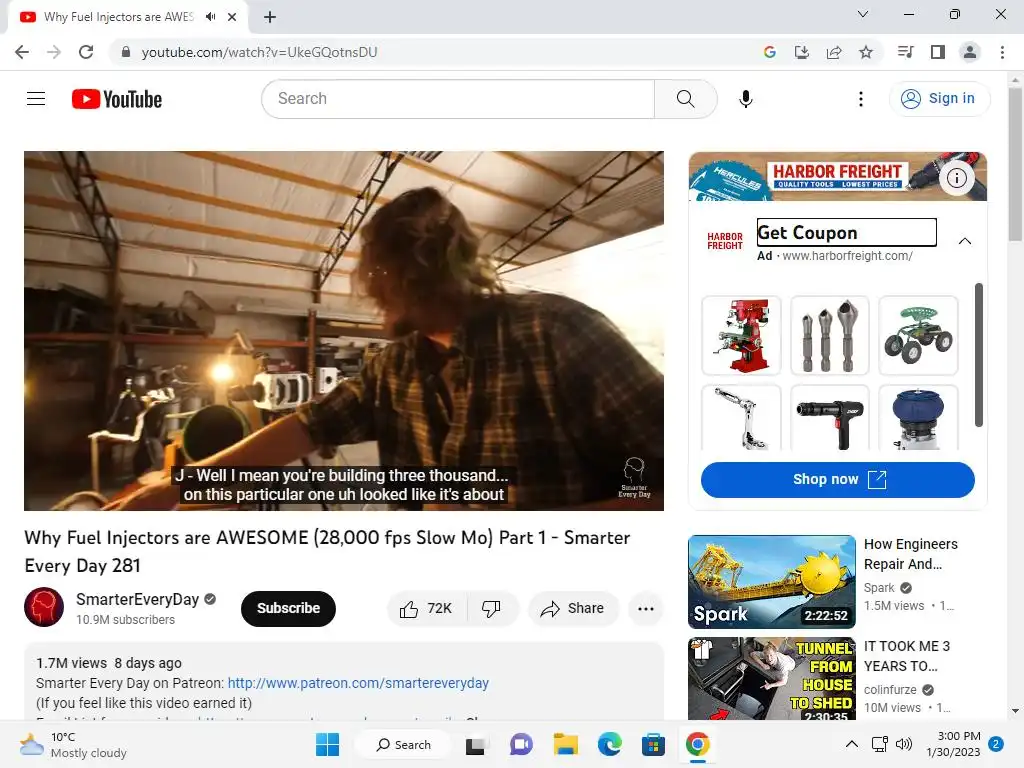Screen dimensions: 1024x768
Task: Share the Fuel Injectors video
Action: tap(573, 609)
